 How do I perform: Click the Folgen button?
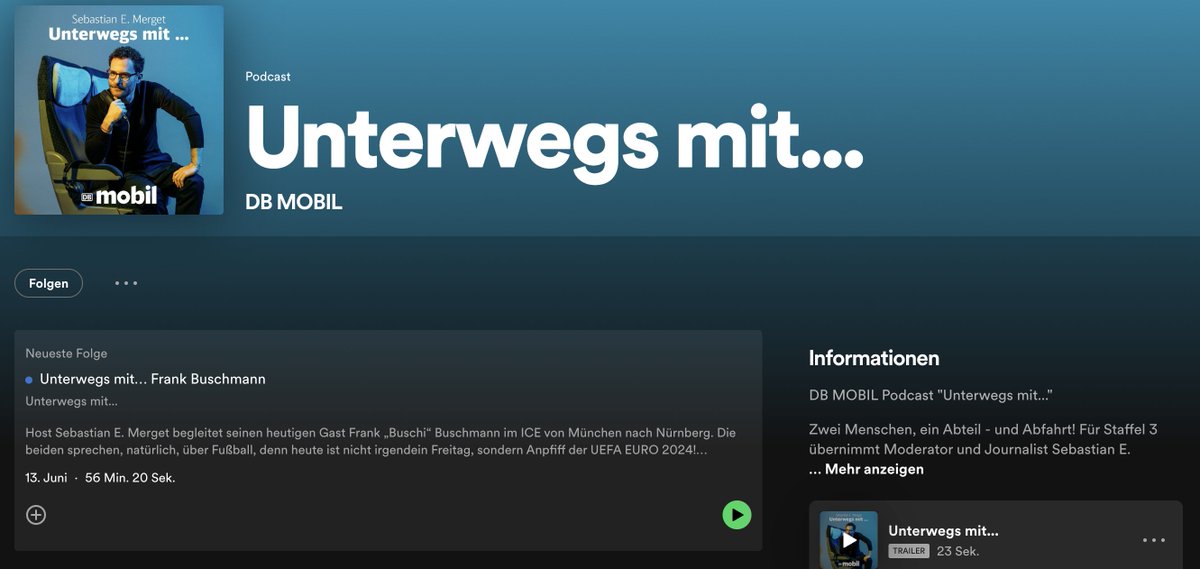tap(49, 283)
